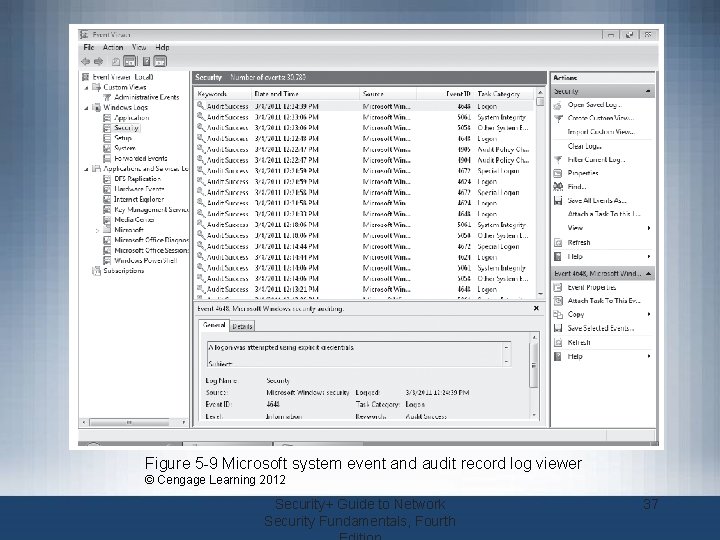
Task: Click the Filter Current Log funnel icon
Action: coord(558,159)
